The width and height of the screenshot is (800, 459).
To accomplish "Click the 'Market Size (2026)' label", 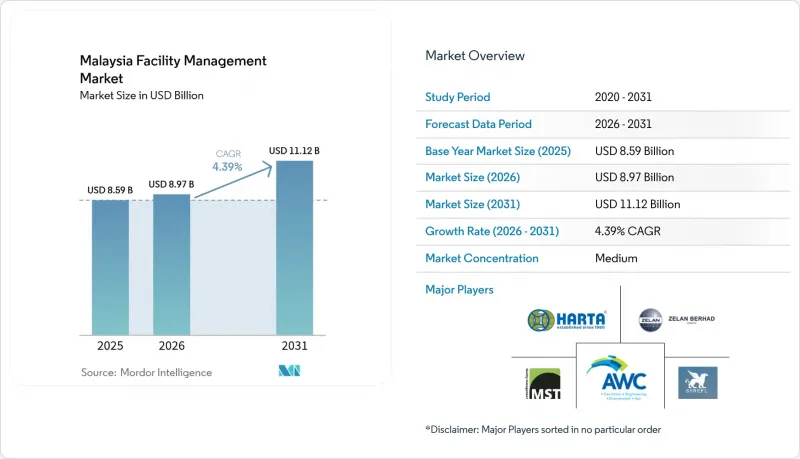I will 472,177.
